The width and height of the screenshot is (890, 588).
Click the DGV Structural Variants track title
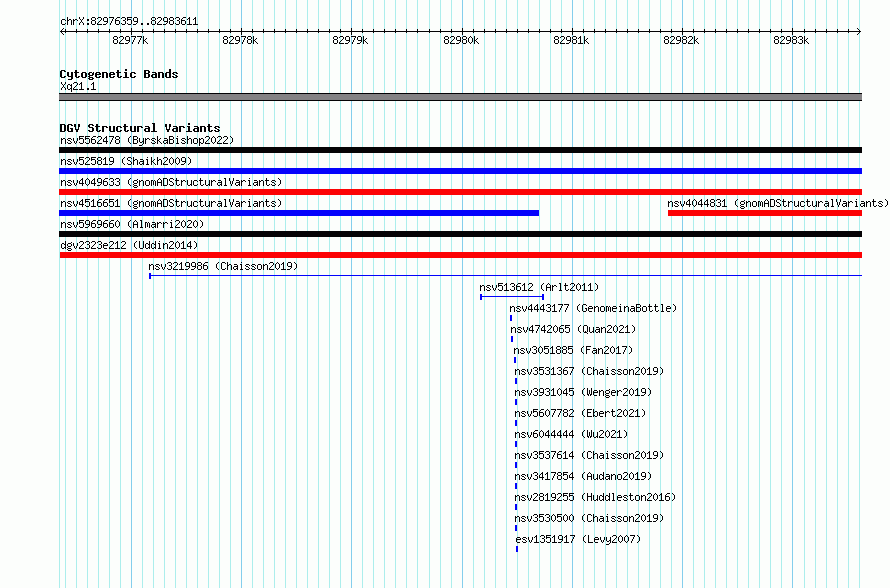[x=140, y=128]
